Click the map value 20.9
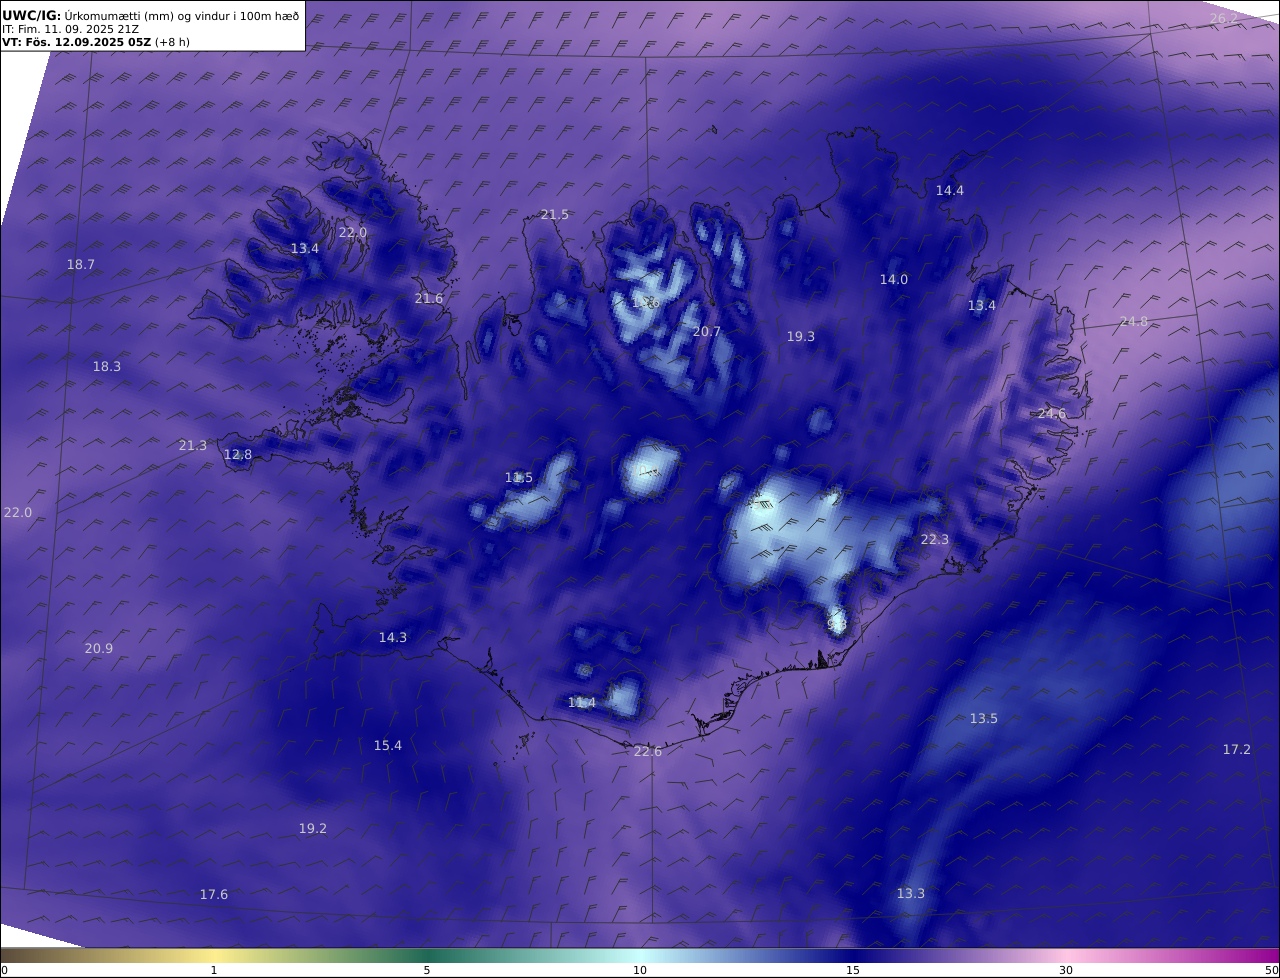This screenshot has height=978, width=1280. 99,648
